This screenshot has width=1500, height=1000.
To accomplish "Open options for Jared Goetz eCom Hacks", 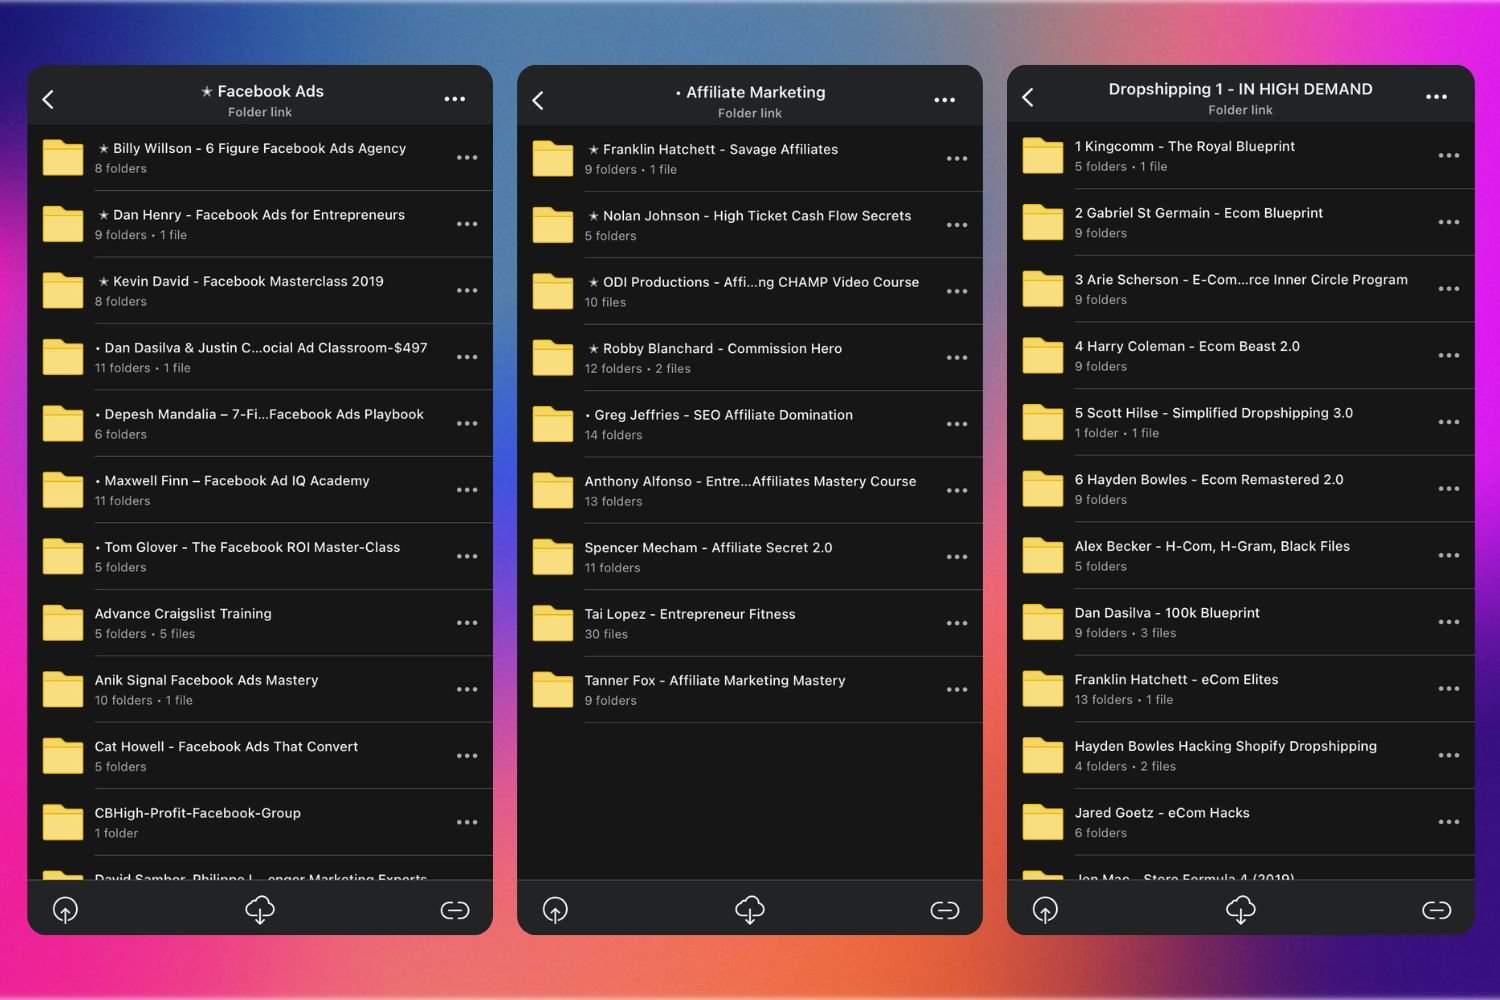I will (1449, 822).
